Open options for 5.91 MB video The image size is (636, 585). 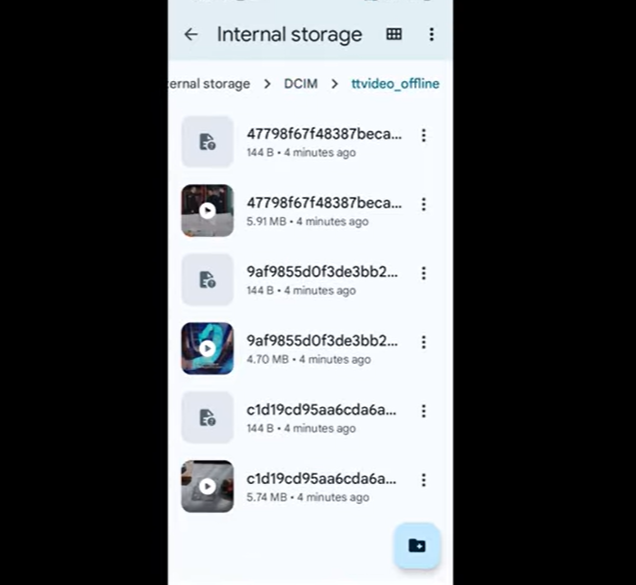[423, 204]
